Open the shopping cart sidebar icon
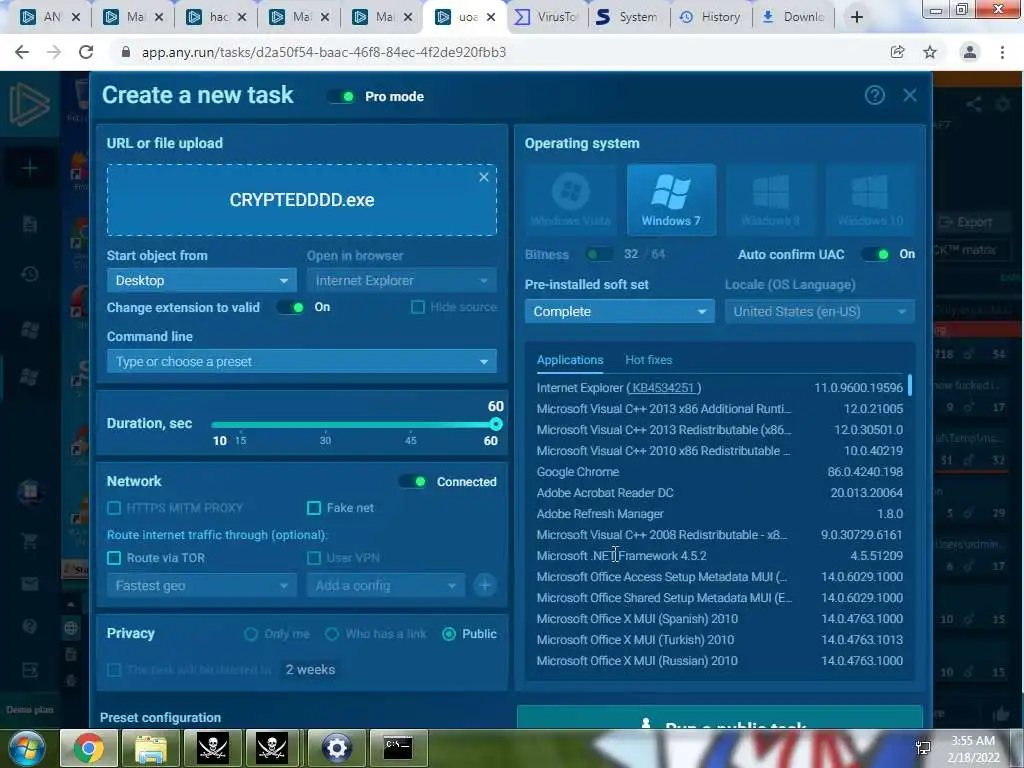The image size is (1024, 768). (x=29, y=541)
